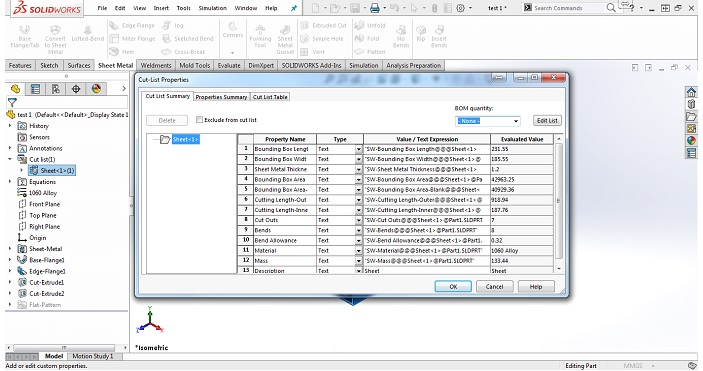Expand the Base-Flange1 feature node
This screenshot has height=371, width=703.
pos(10,260)
